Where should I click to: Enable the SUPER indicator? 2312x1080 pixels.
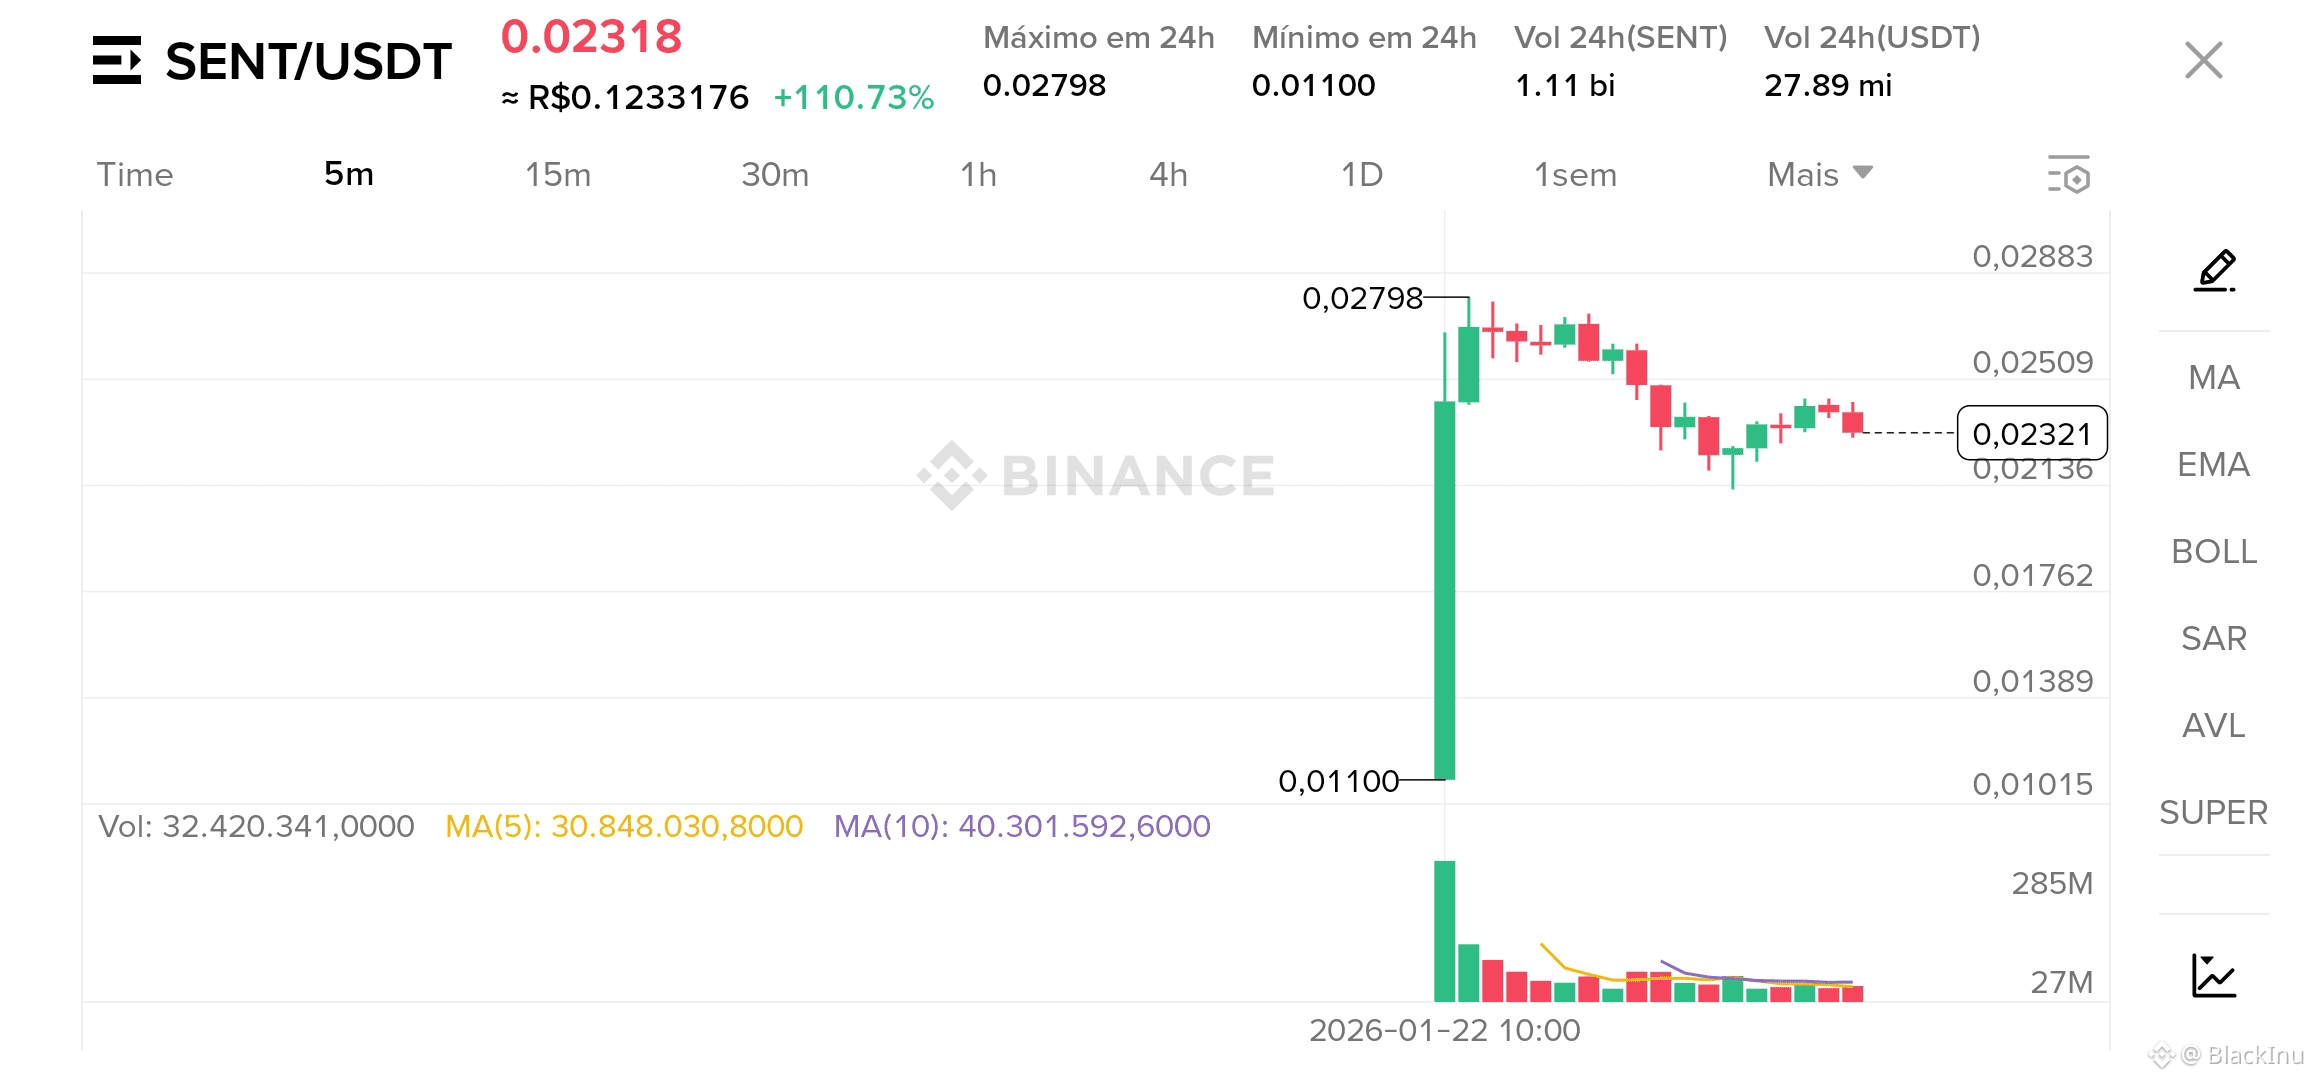[x=2213, y=812]
